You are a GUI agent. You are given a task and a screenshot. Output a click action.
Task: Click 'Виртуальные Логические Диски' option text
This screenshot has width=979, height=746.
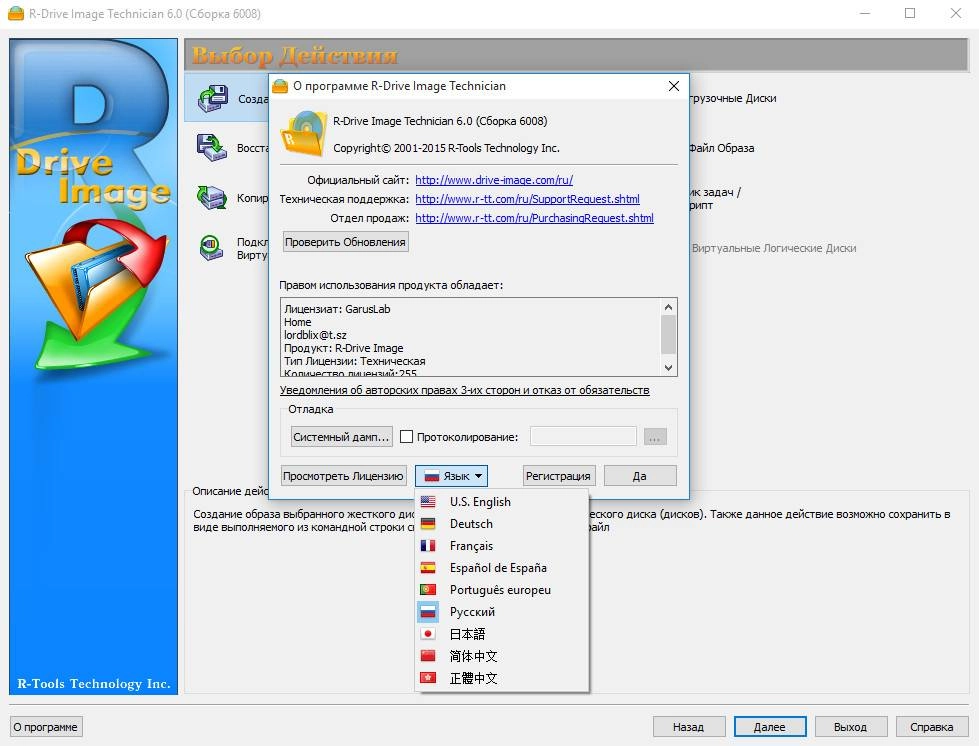(774, 248)
